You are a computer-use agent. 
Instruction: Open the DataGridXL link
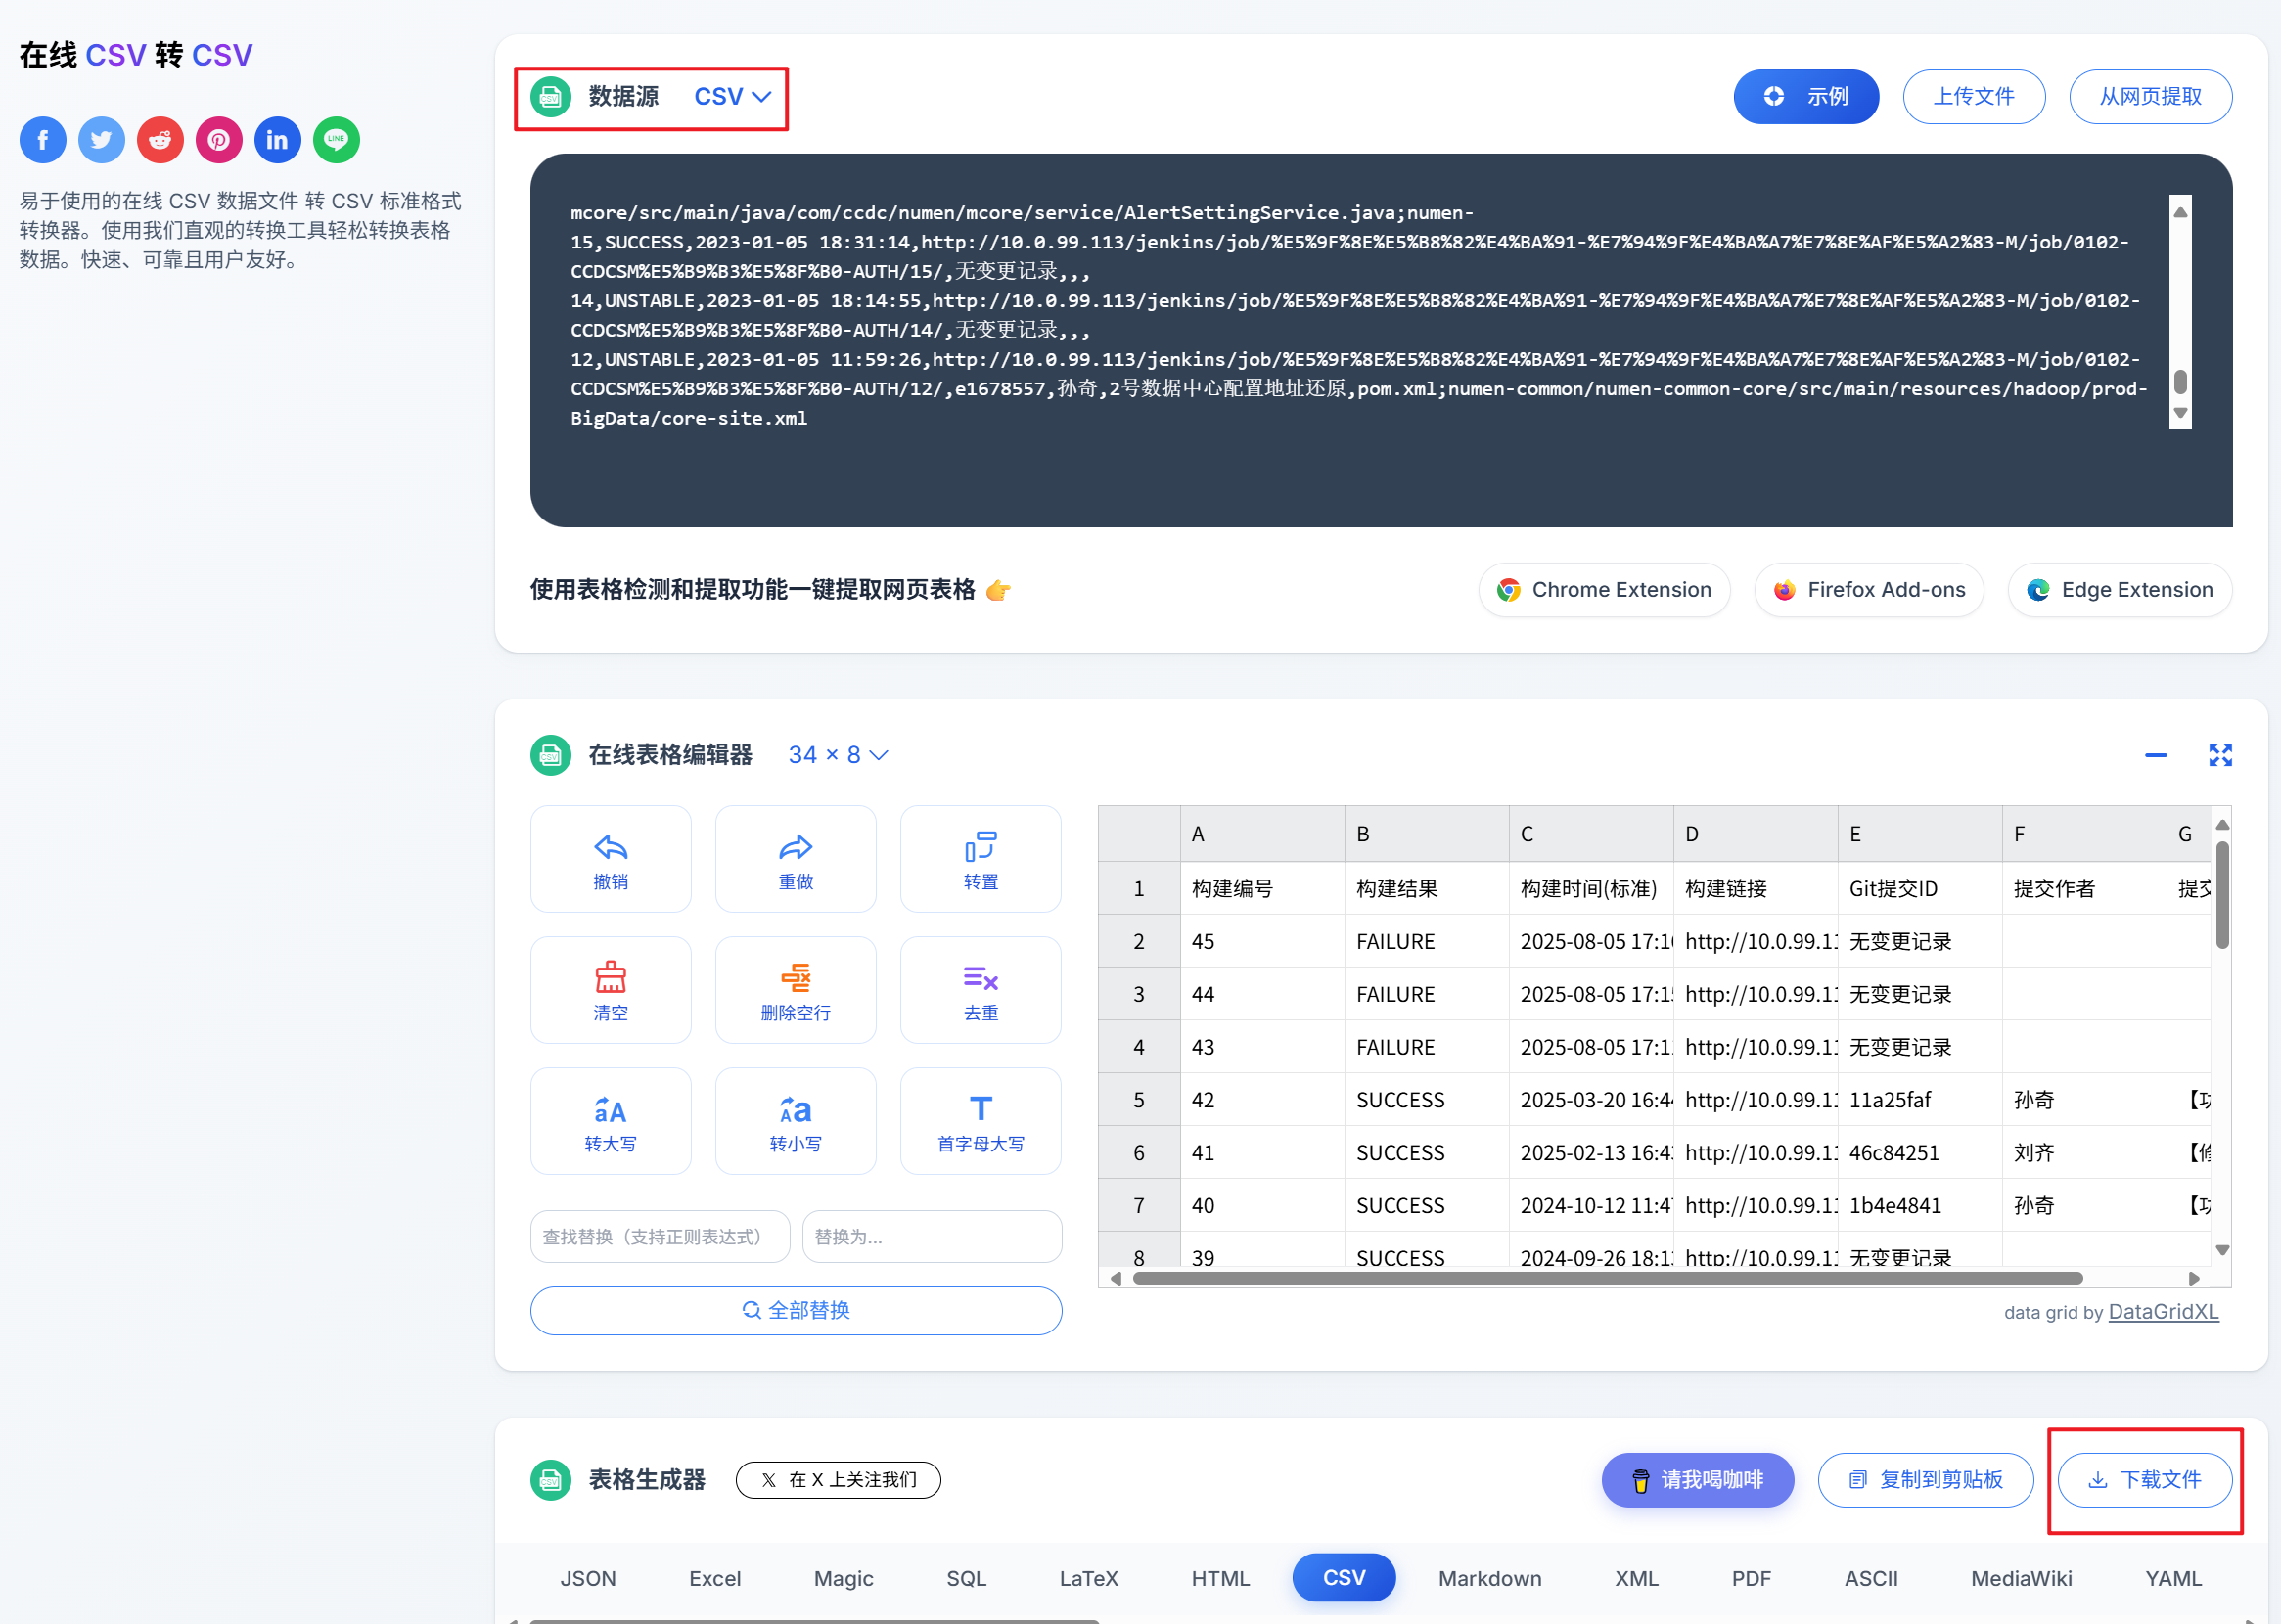[2163, 1312]
